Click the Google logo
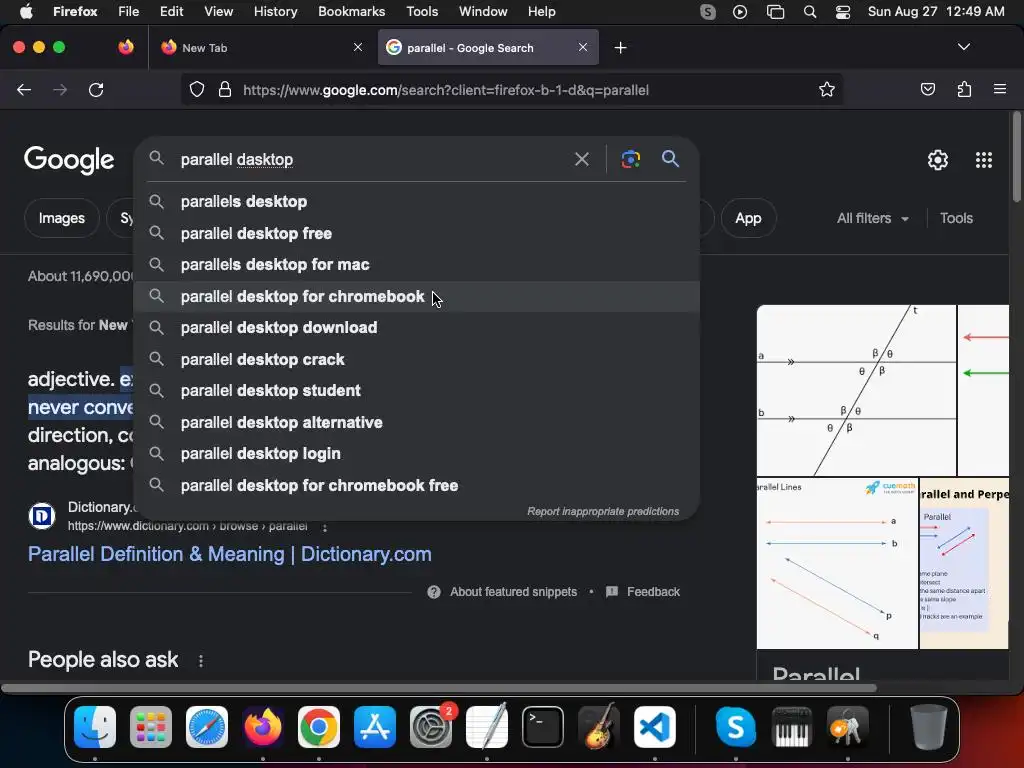The height and width of the screenshot is (768, 1024). coord(69,161)
